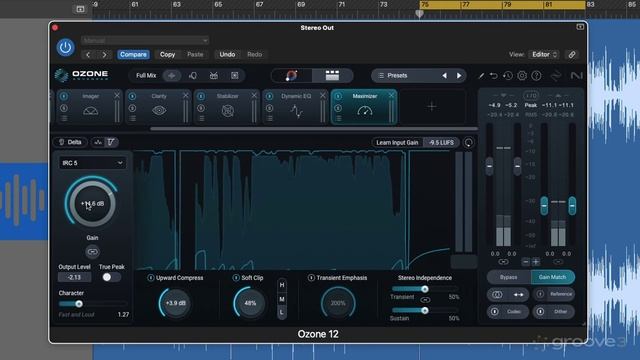Image resolution: width=640 pixels, height=360 pixels.
Task: Add a new module with plus slot
Action: click(432, 107)
